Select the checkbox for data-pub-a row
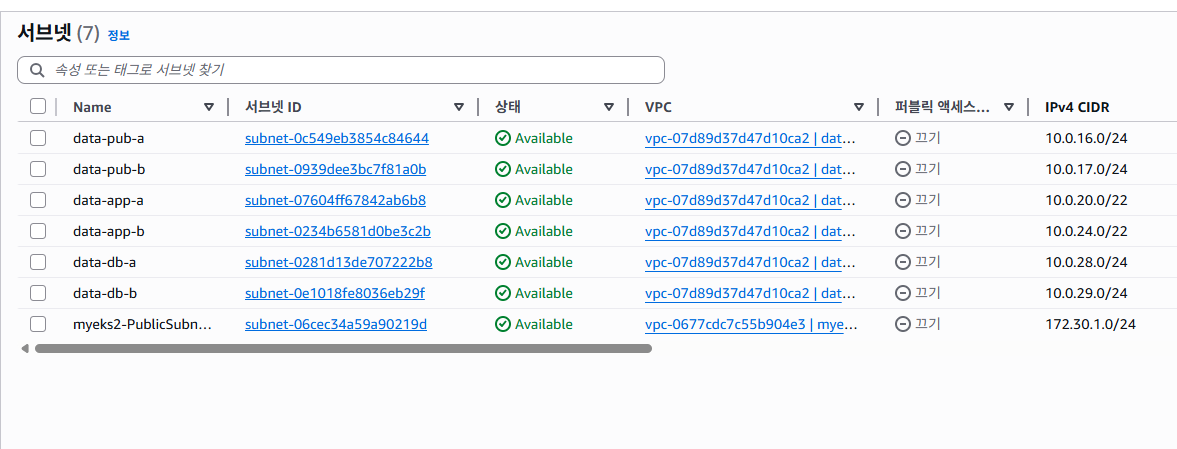 coord(38,138)
